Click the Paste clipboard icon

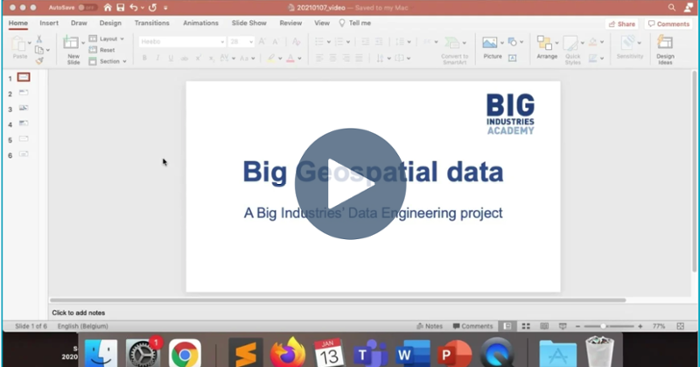[x=18, y=45]
